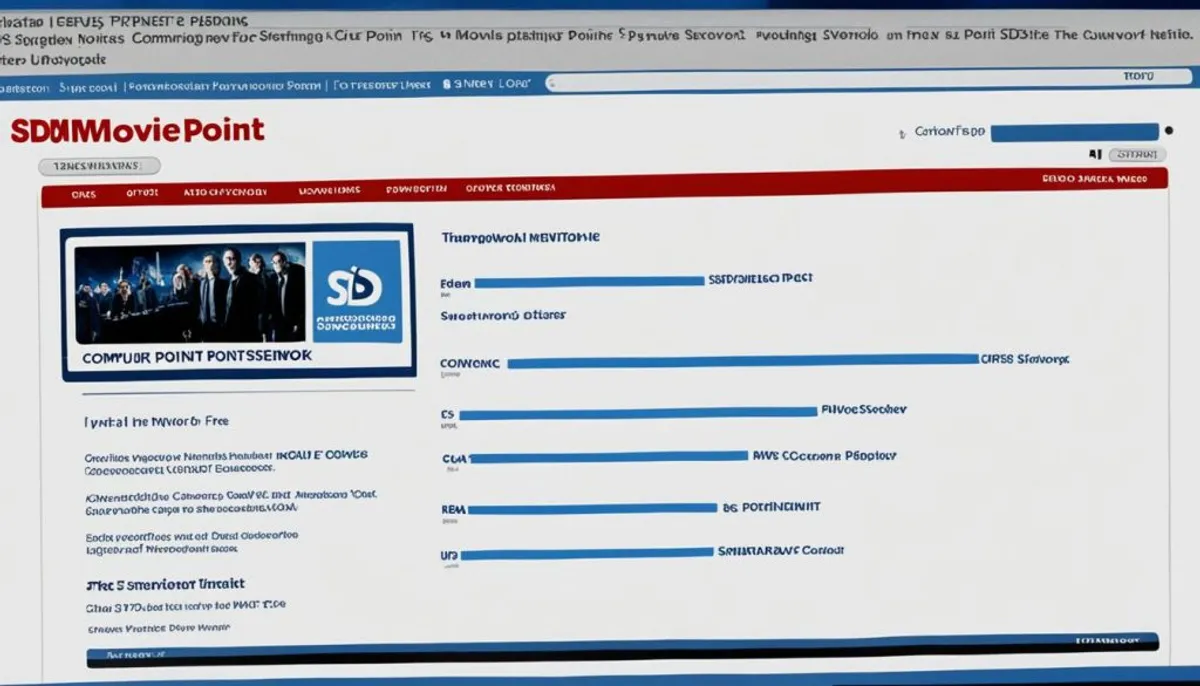The width and height of the screenshot is (1200, 686).
Task: Open the movie cast poster thumbnail
Action: tap(190, 293)
